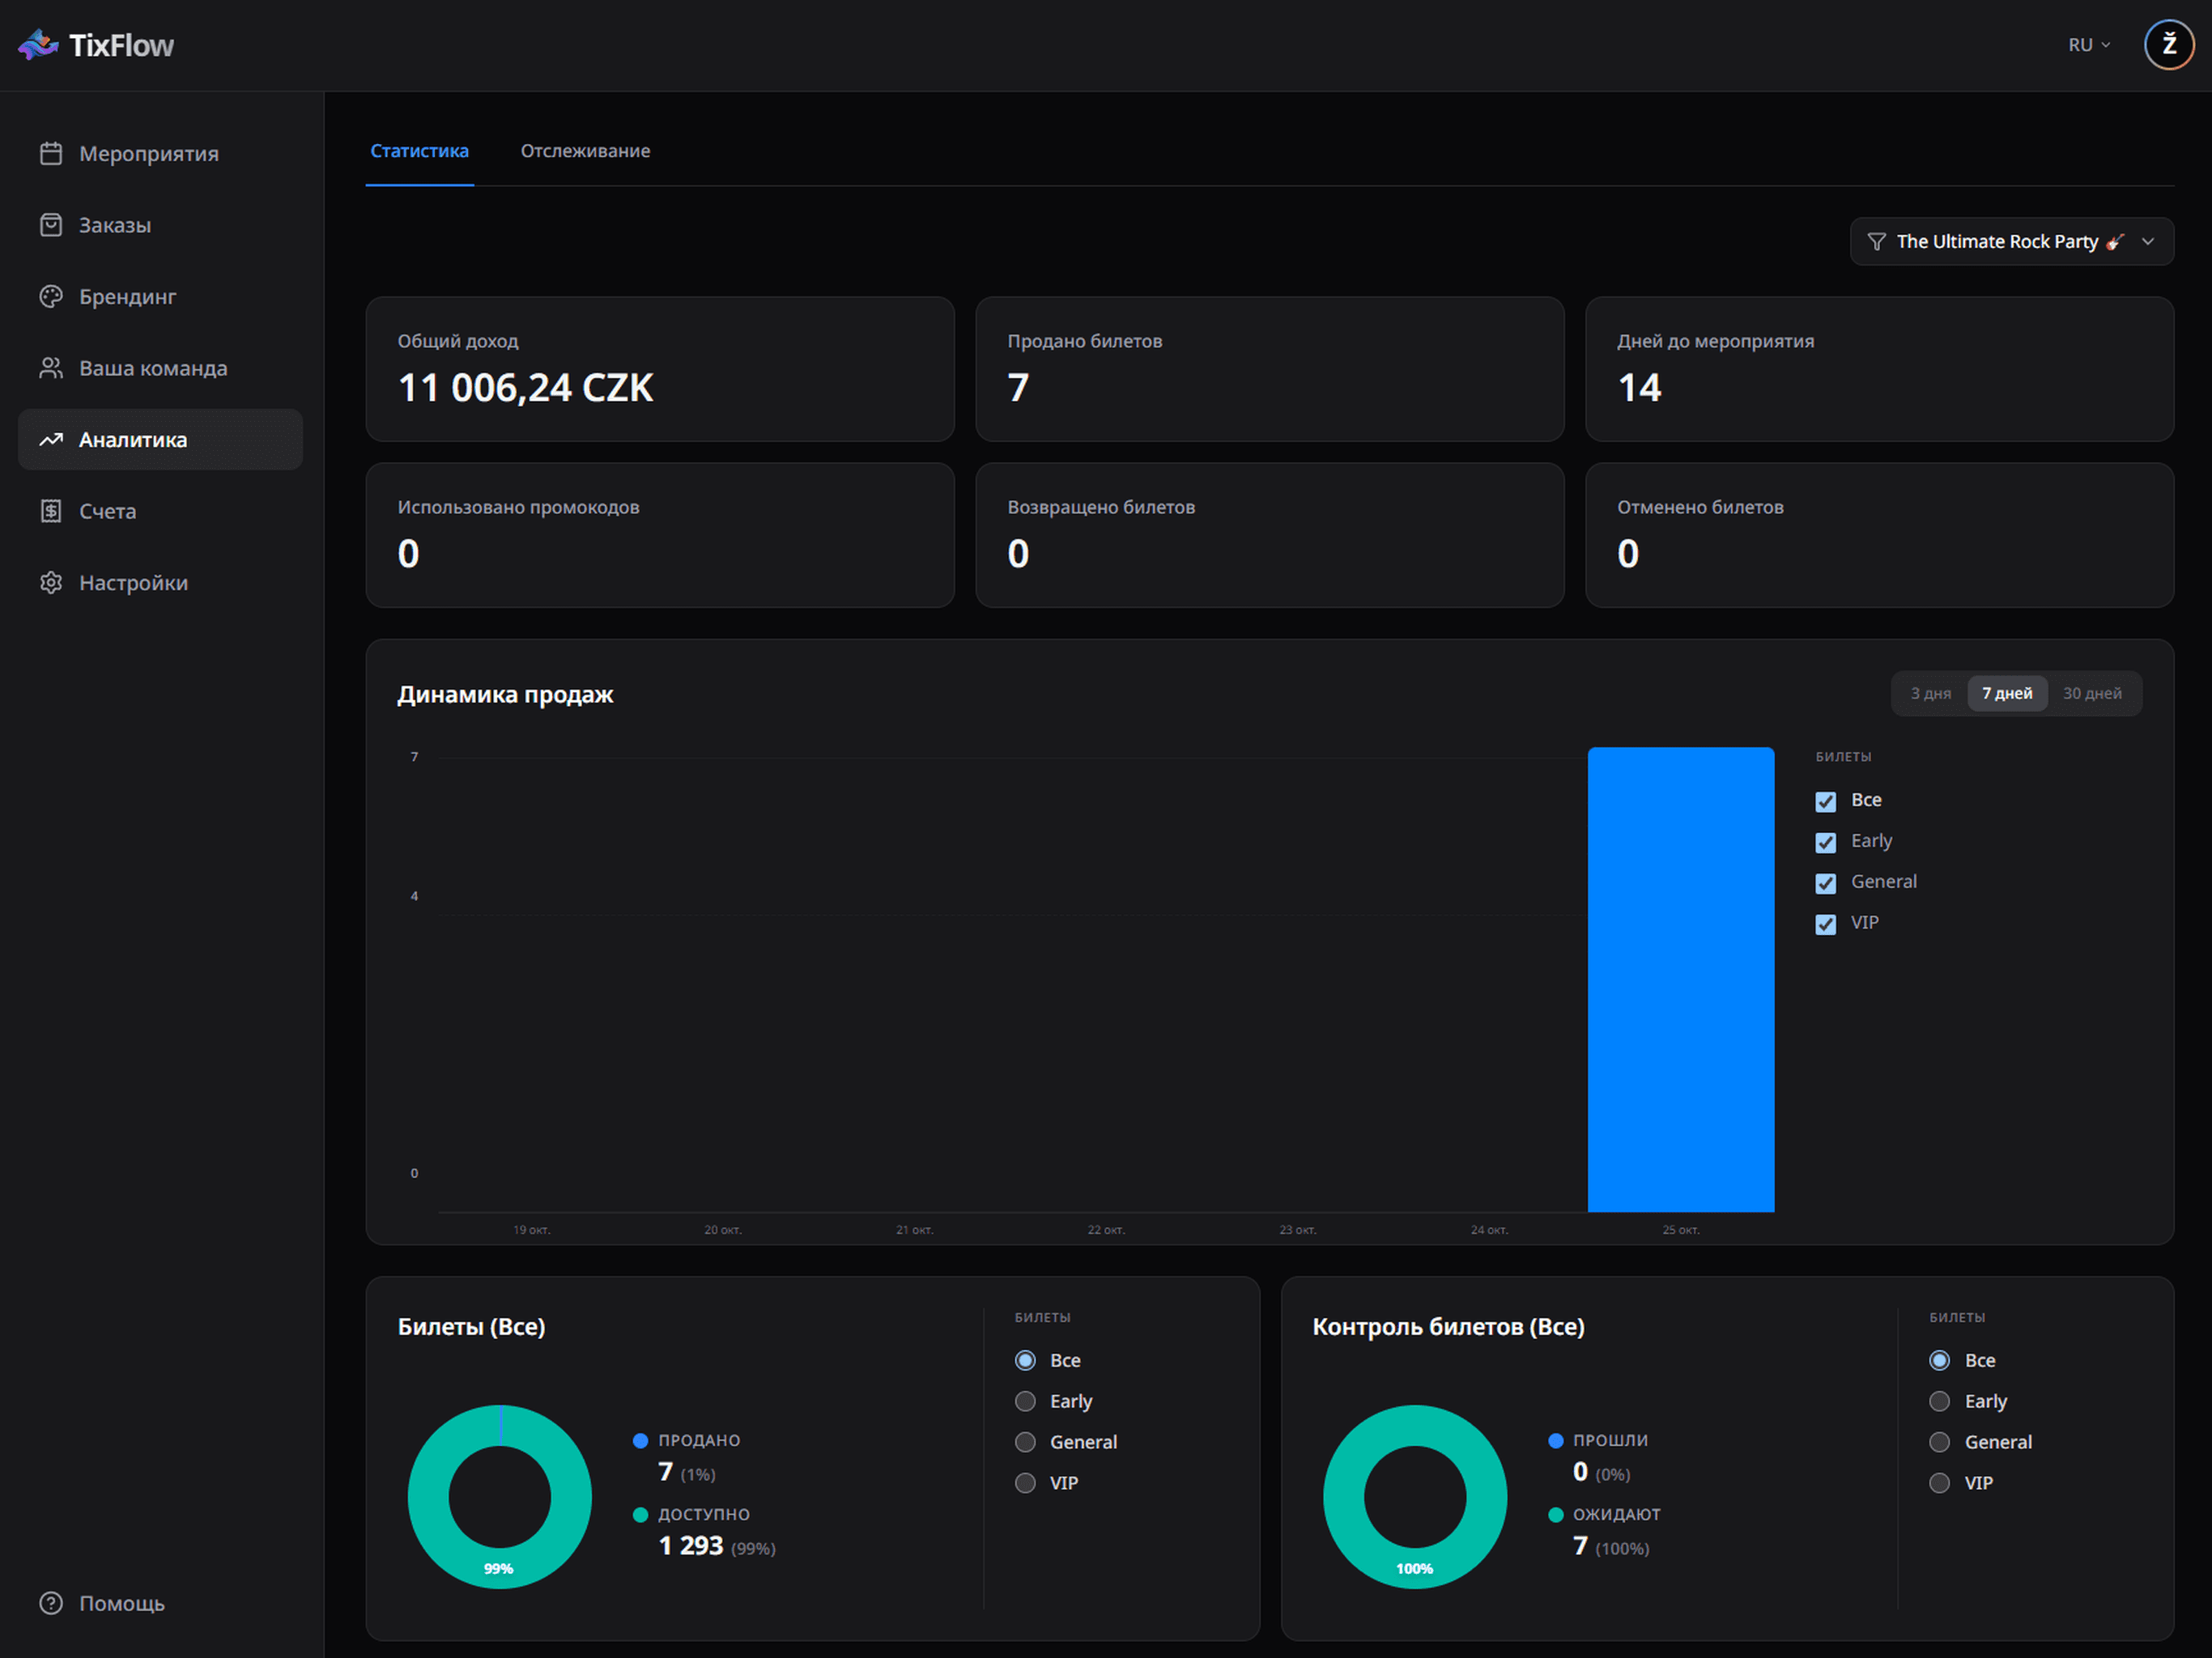Select Все radio in Контроль билетов panel

point(1939,1360)
